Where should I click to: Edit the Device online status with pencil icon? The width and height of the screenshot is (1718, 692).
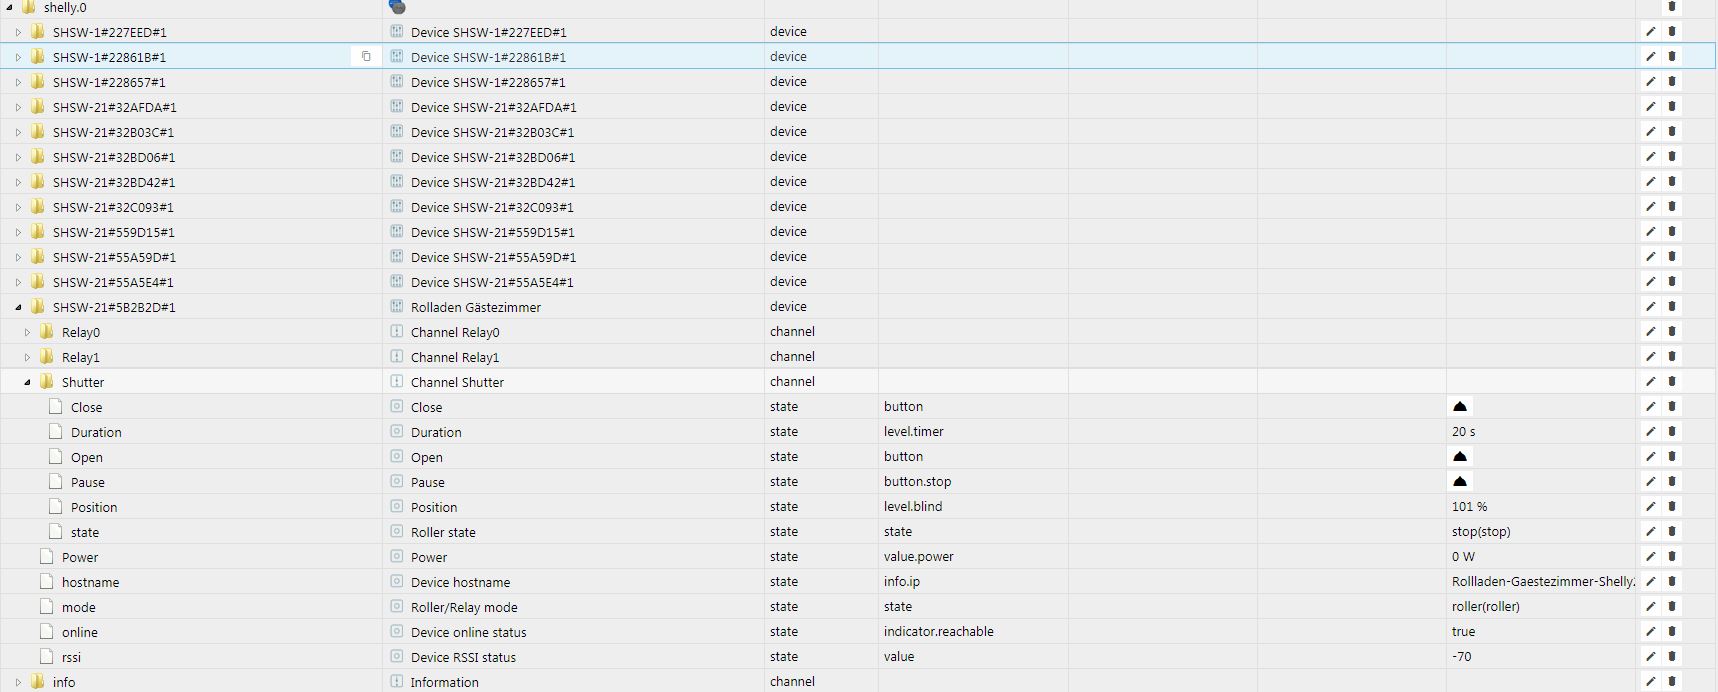tap(1650, 632)
